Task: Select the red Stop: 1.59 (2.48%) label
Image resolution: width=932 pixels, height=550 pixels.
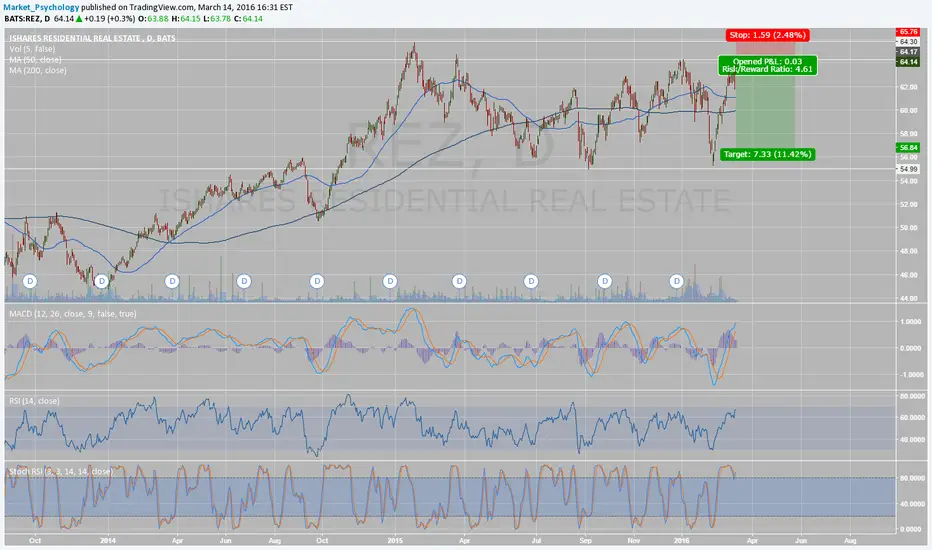Action: tap(767, 35)
